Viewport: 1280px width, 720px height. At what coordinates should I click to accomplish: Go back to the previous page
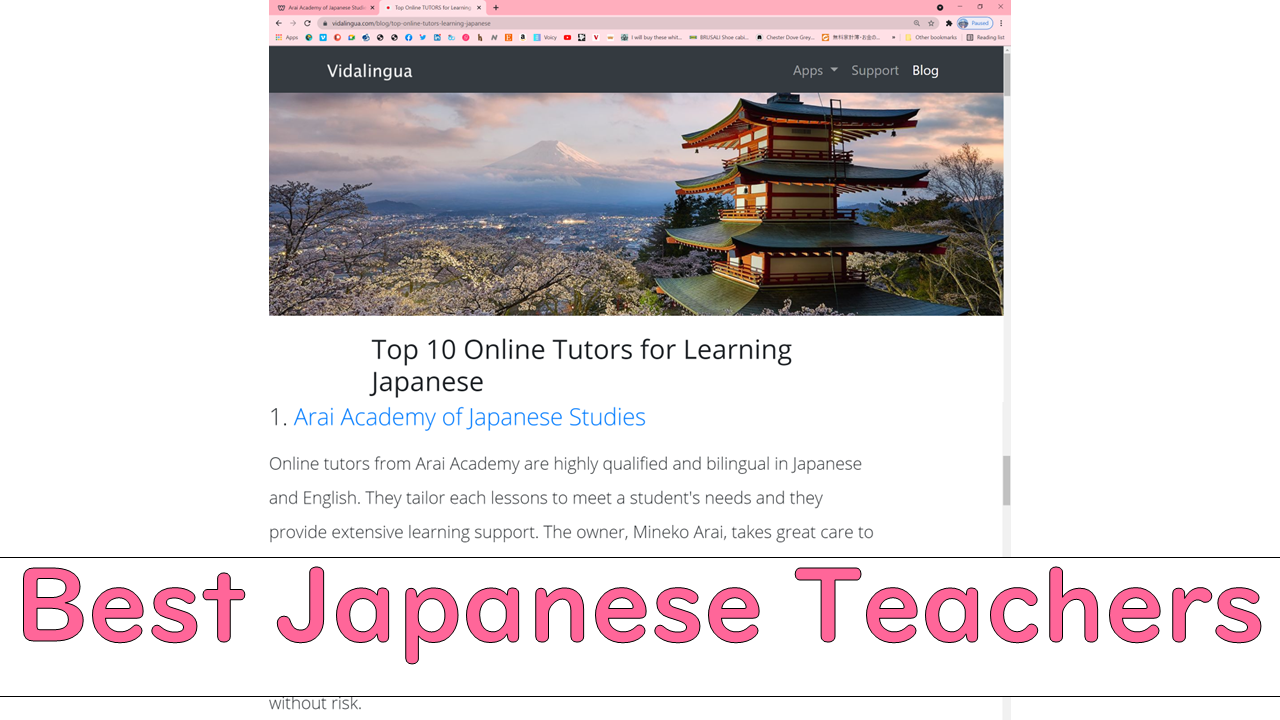pos(278,23)
